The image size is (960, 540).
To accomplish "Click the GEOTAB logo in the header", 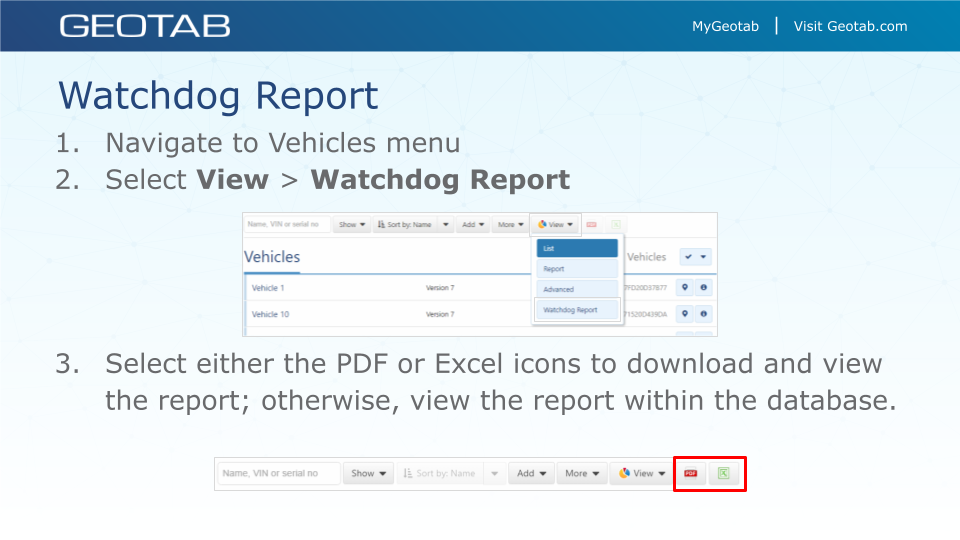I will [x=144, y=26].
